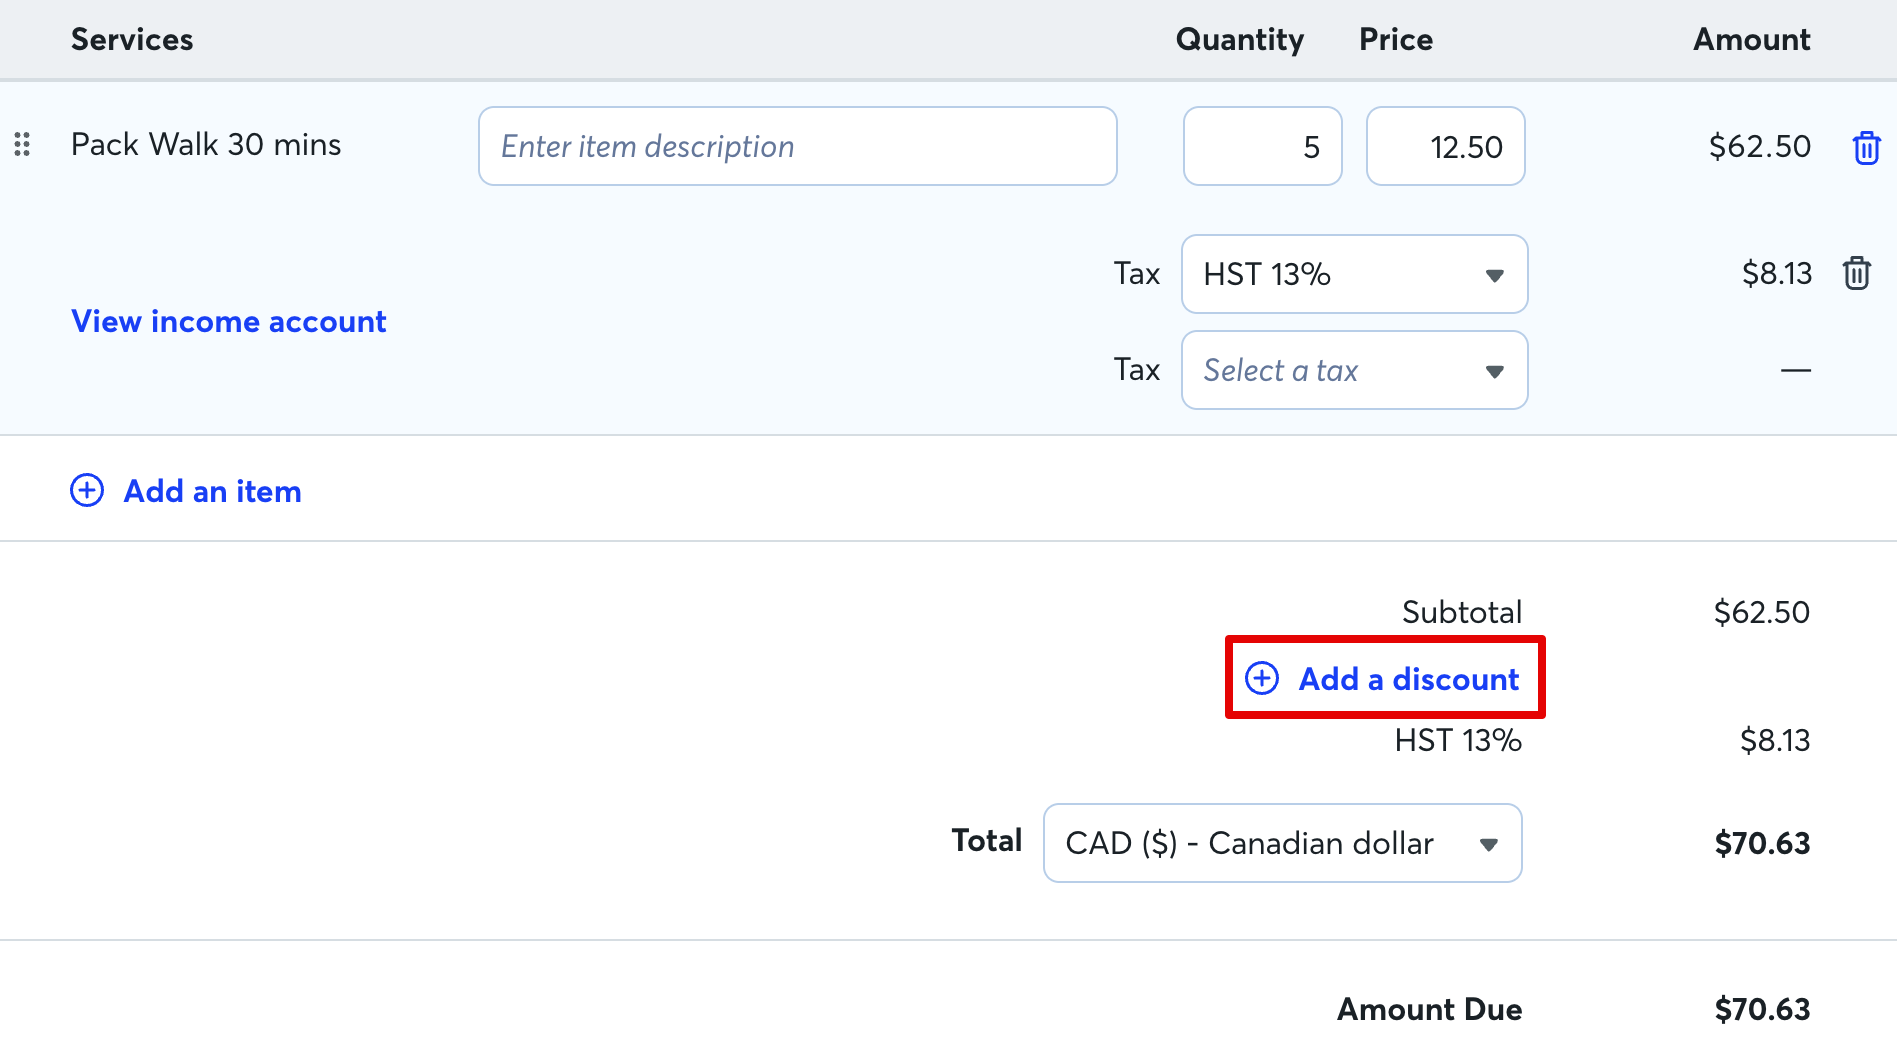Viewport: 1897px width, 1046px height.
Task: Expand the Select a tax chevron
Action: pos(1495,370)
